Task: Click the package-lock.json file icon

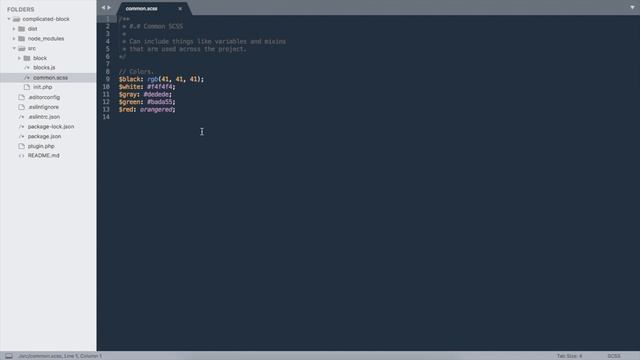Action: click(x=22, y=127)
